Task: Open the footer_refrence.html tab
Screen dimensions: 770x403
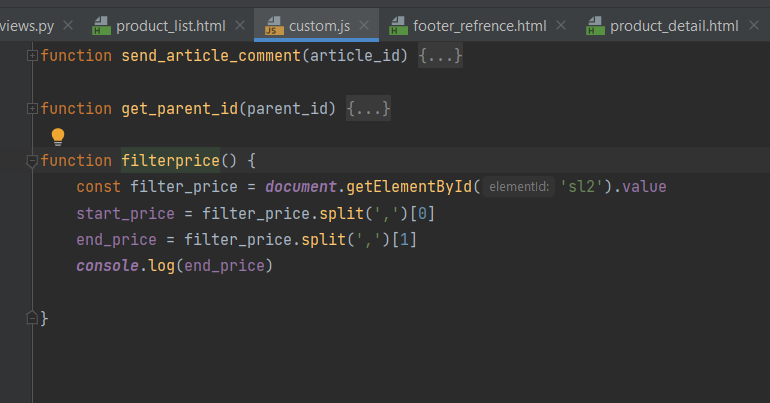Action: click(476, 25)
